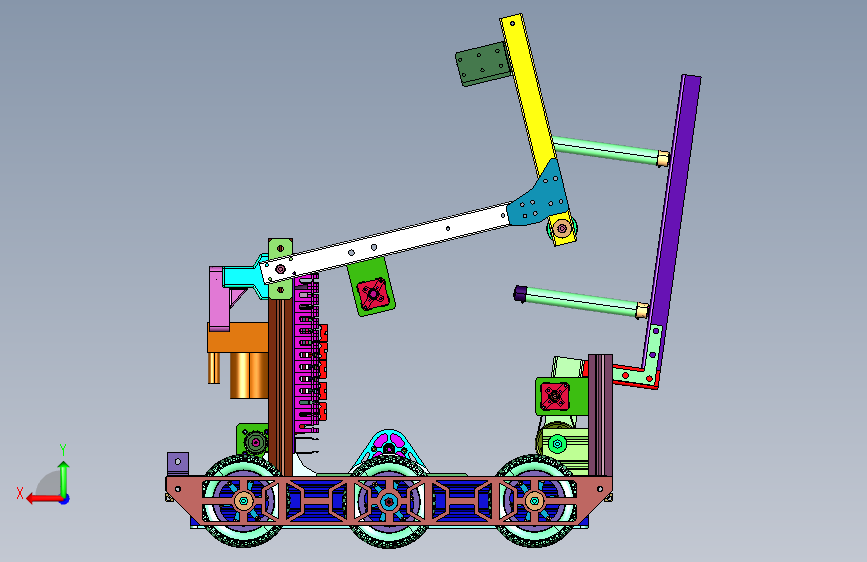867x562 pixels.
Task: Select the middle wheel hub
Action: pos(389,502)
